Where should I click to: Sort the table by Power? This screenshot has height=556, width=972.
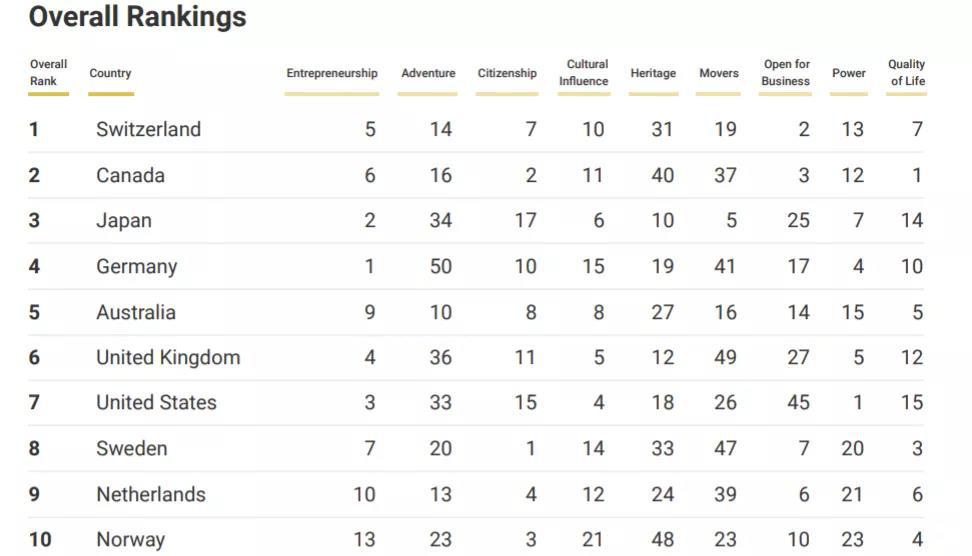tap(849, 73)
